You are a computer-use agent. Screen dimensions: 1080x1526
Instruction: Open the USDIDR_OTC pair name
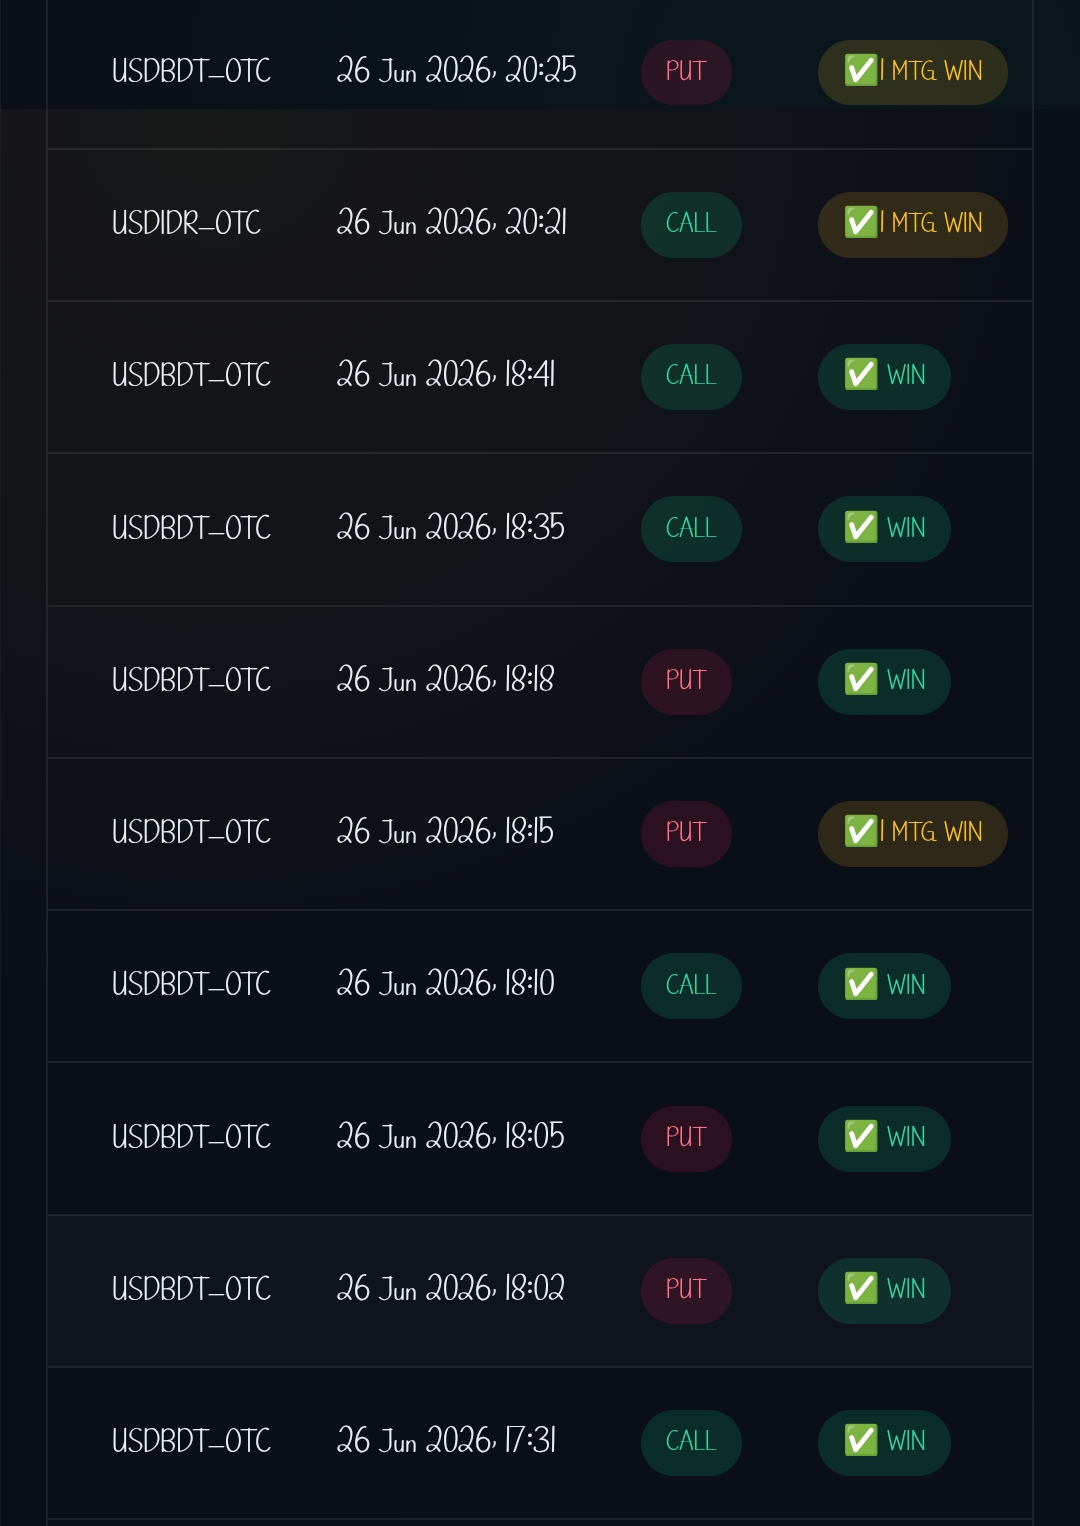coord(187,223)
